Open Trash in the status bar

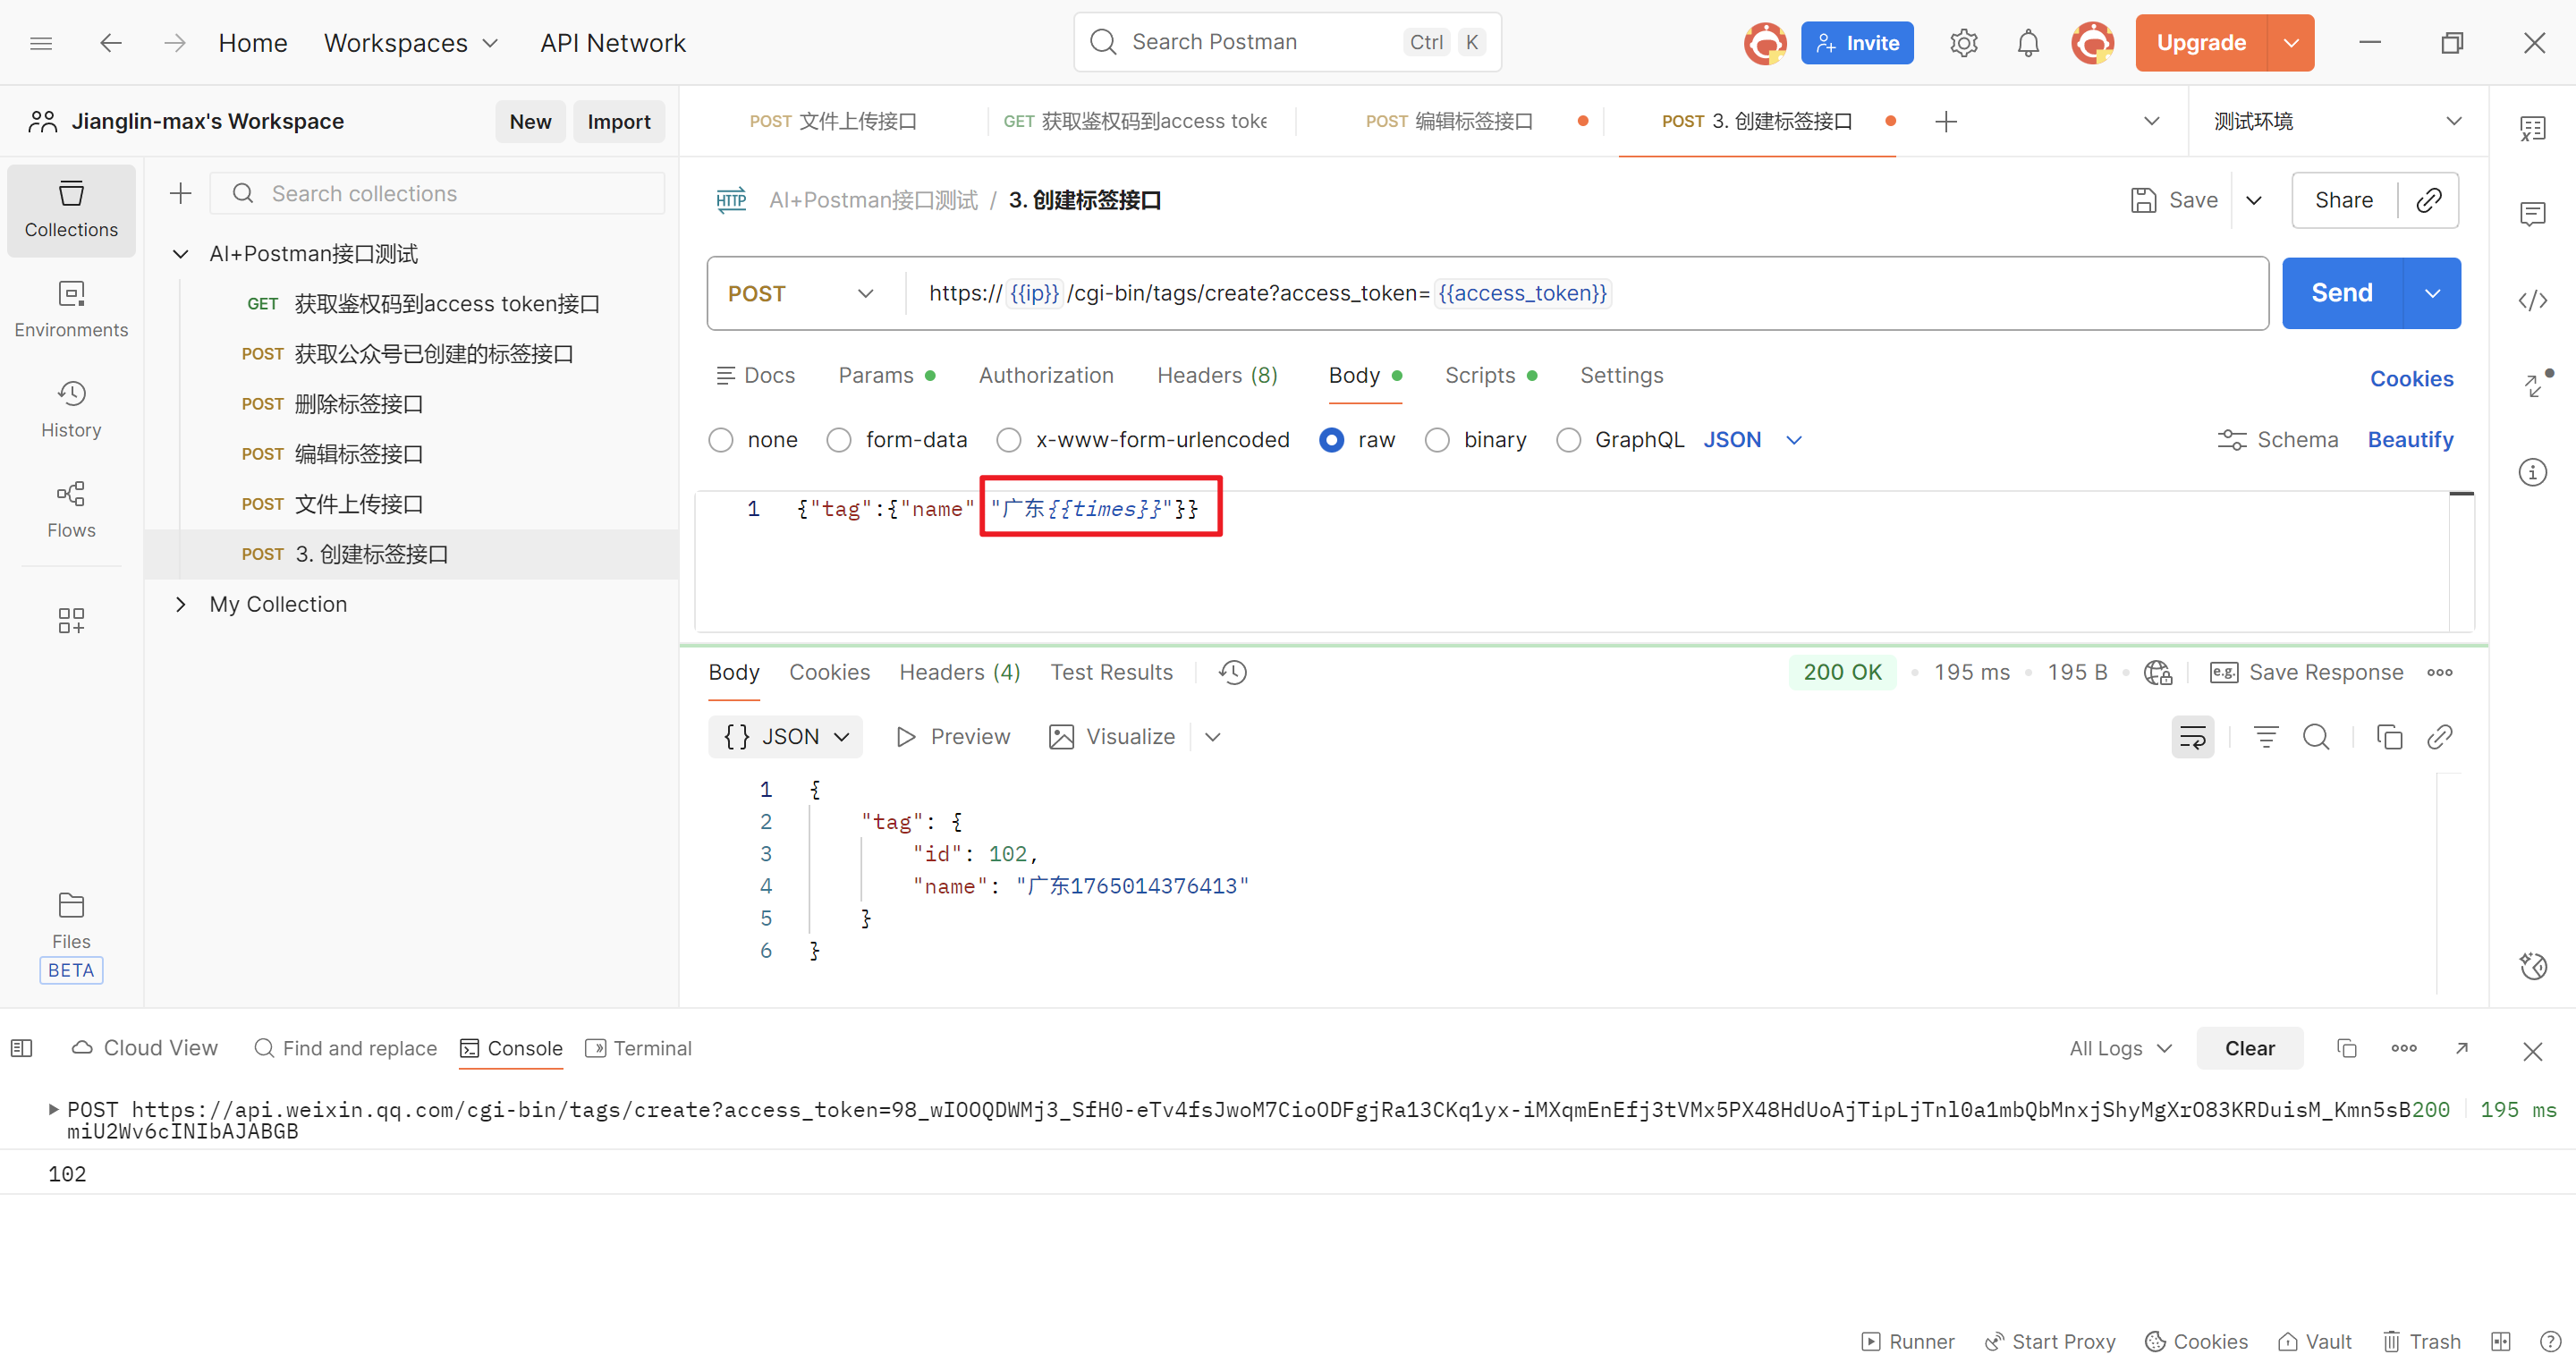click(2421, 1341)
